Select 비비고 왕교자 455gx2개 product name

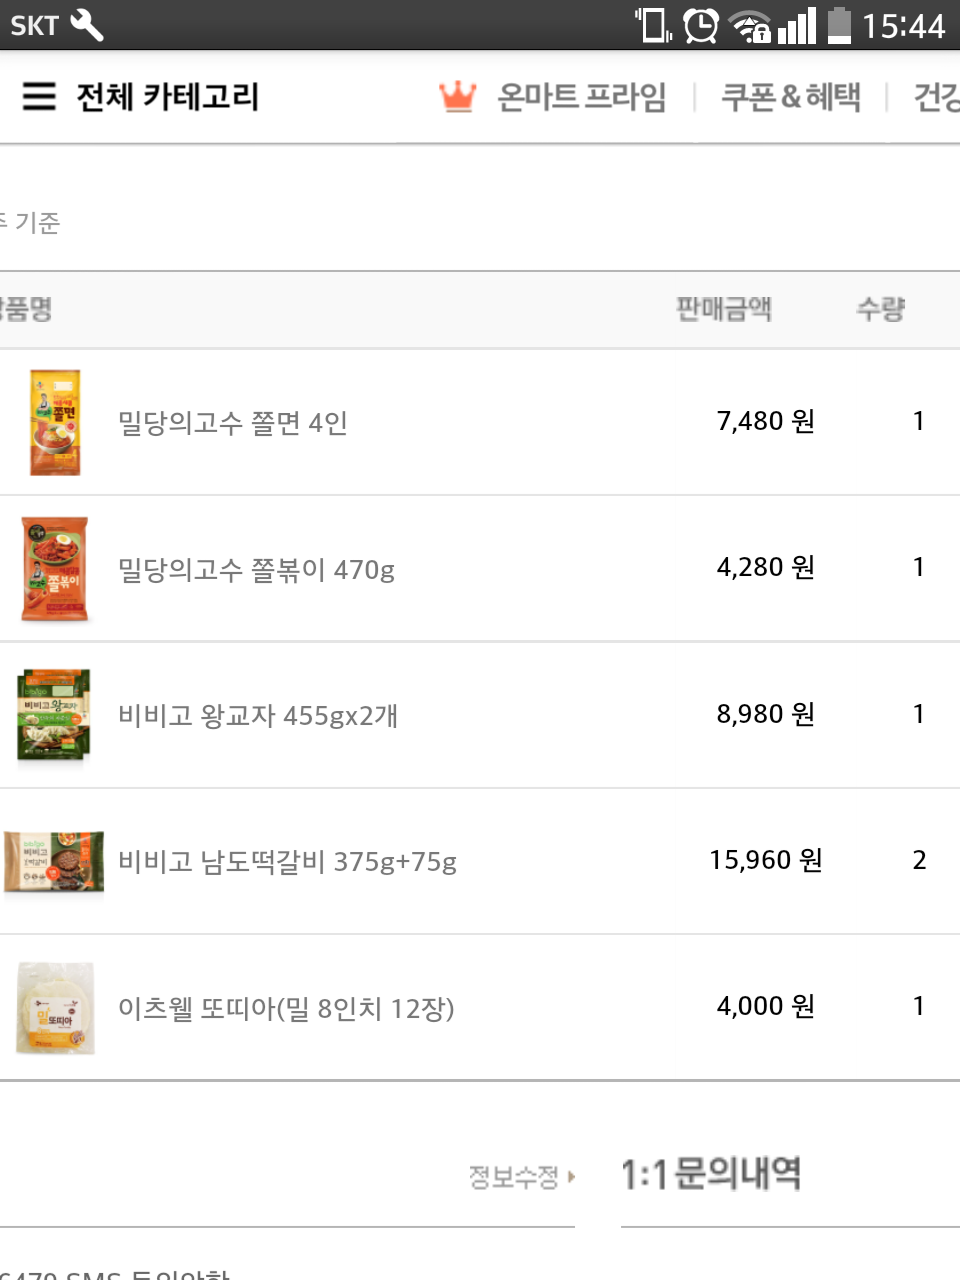coord(258,716)
